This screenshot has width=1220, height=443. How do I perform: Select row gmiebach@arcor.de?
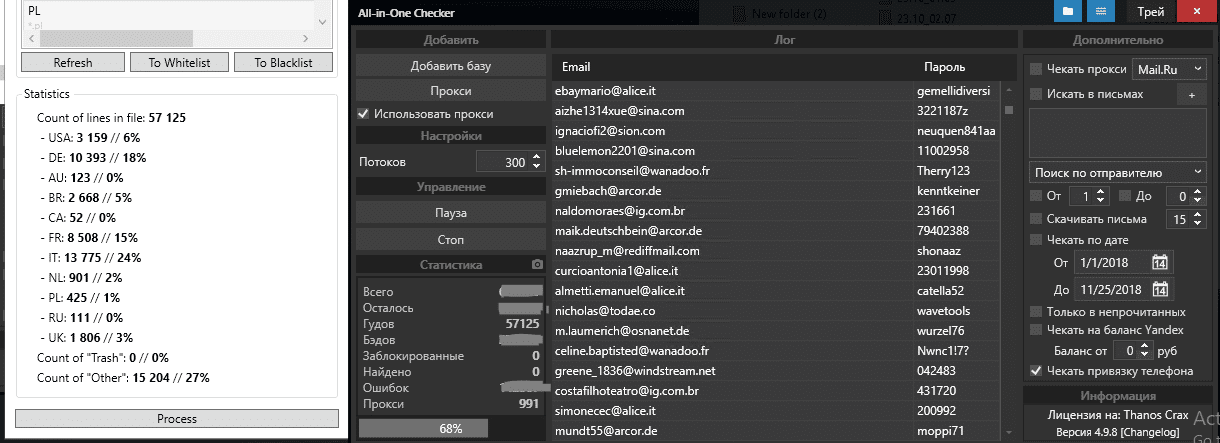776,191
